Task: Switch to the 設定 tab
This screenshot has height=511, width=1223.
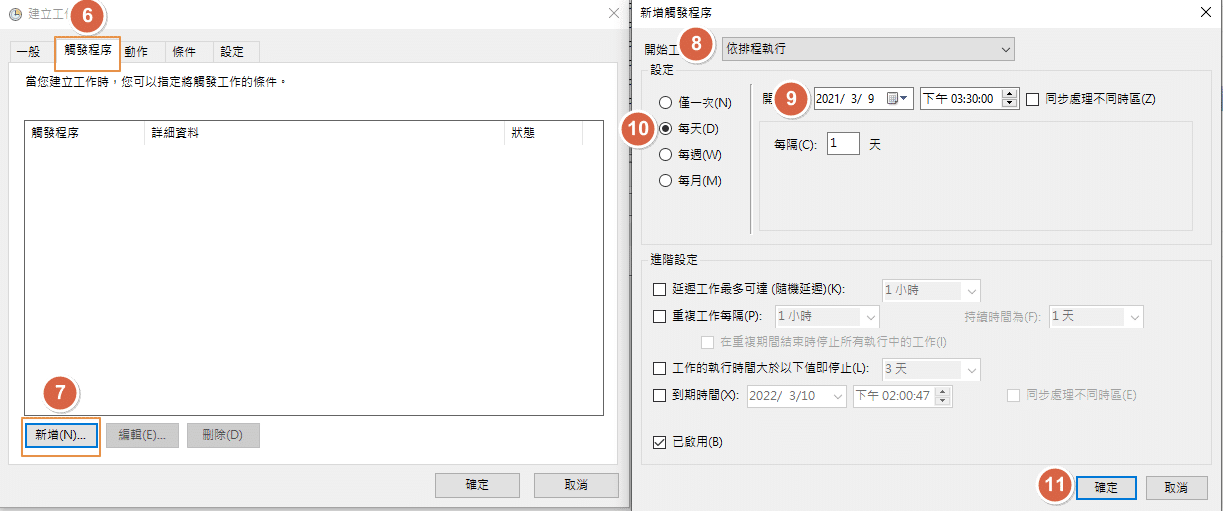Action: click(x=232, y=52)
